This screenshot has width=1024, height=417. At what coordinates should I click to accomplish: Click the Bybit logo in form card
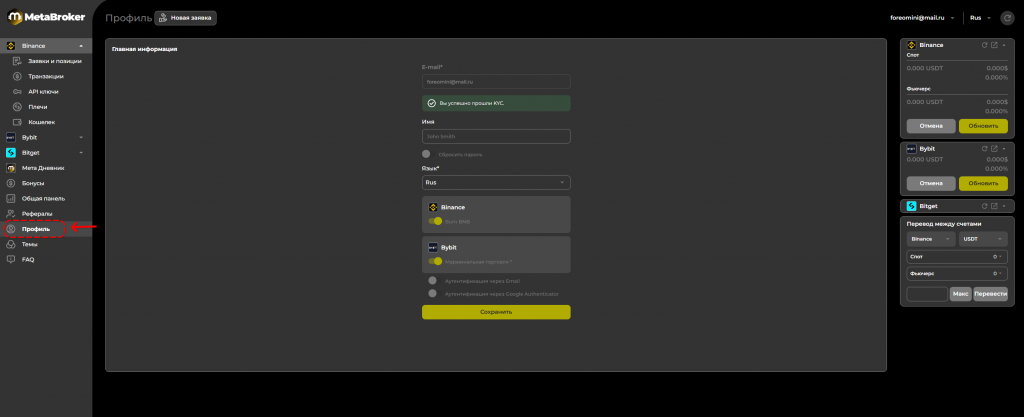433,247
